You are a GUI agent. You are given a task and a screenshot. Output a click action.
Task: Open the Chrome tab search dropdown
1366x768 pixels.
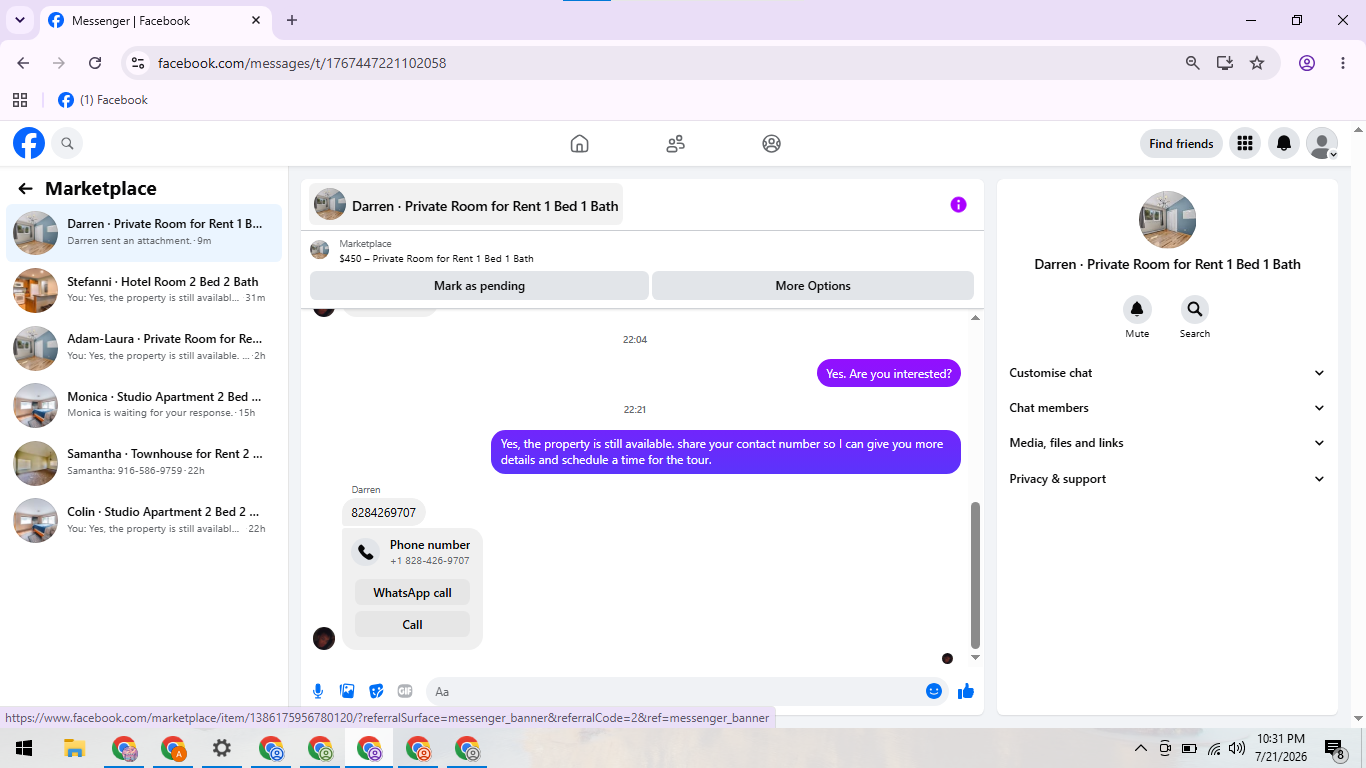click(19, 20)
